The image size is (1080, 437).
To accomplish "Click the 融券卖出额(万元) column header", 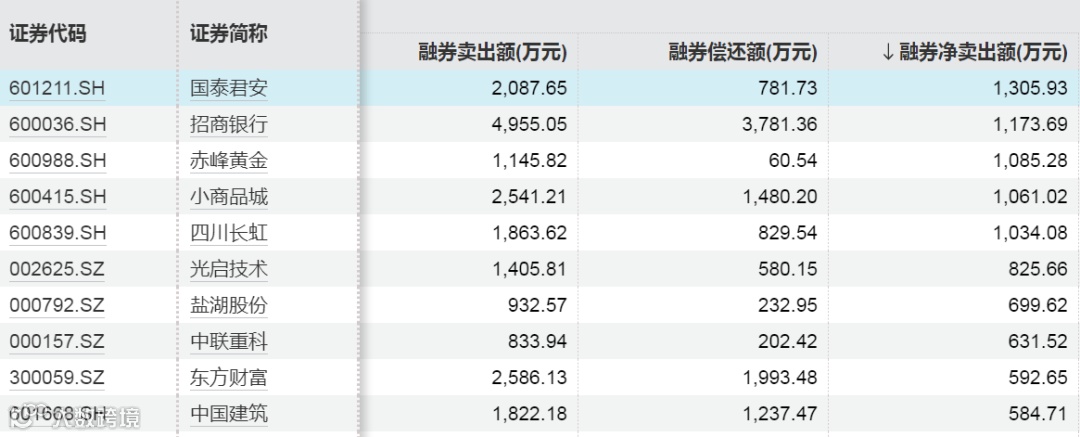I will [492, 52].
